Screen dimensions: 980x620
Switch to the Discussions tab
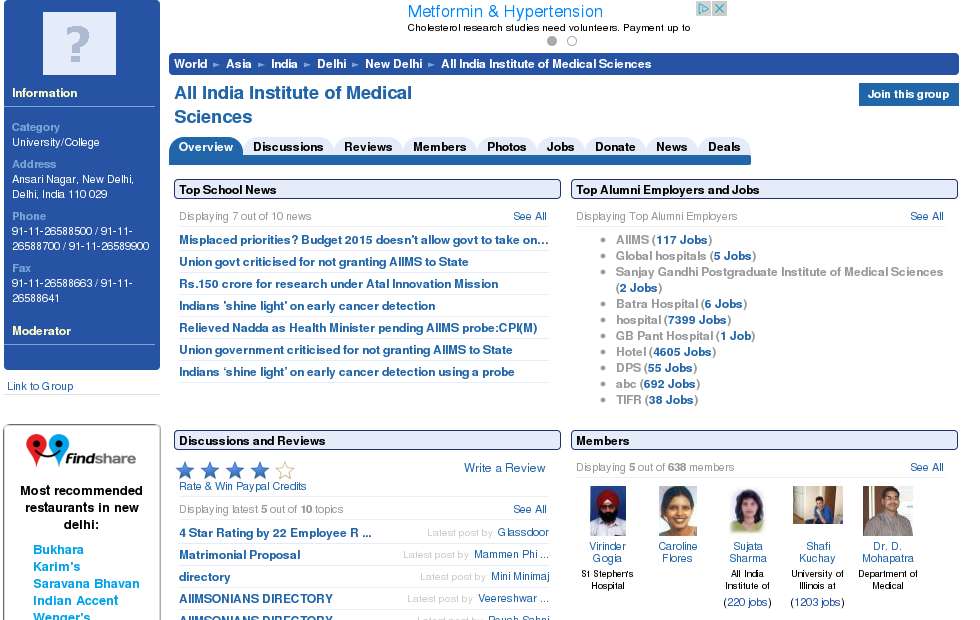point(288,147)
